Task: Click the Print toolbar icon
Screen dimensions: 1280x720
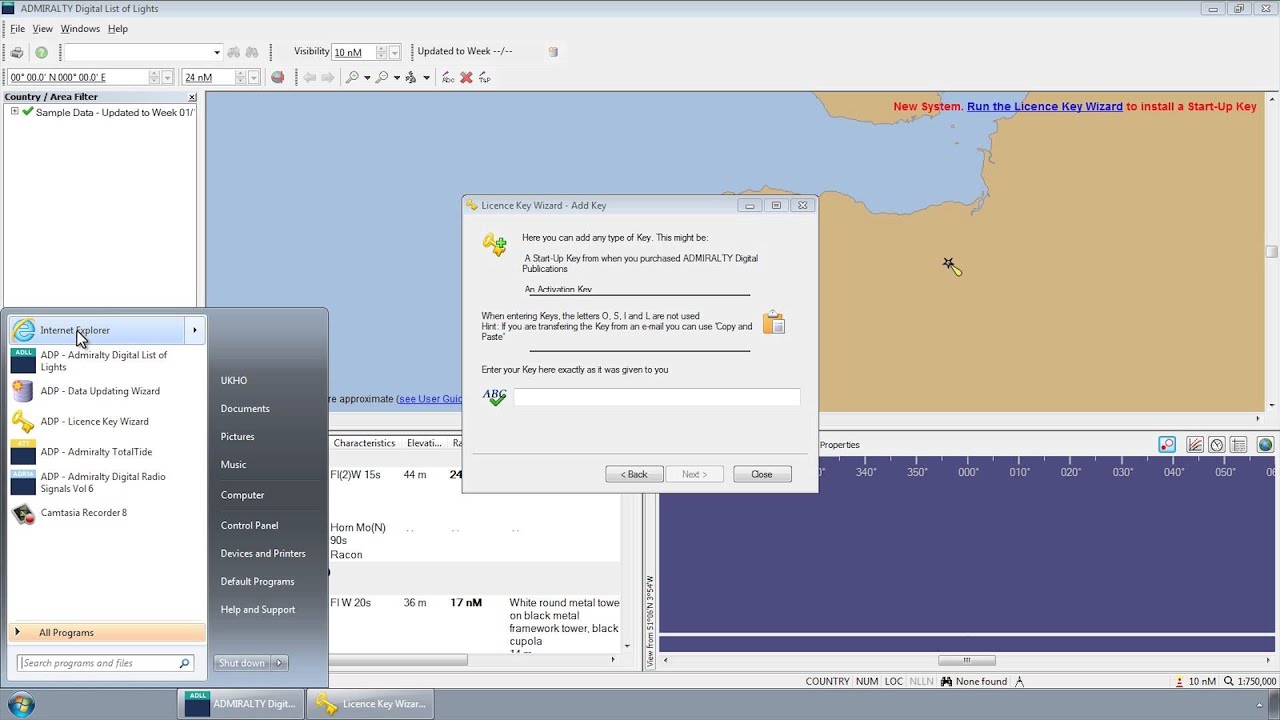Action: tap(17, 53)
